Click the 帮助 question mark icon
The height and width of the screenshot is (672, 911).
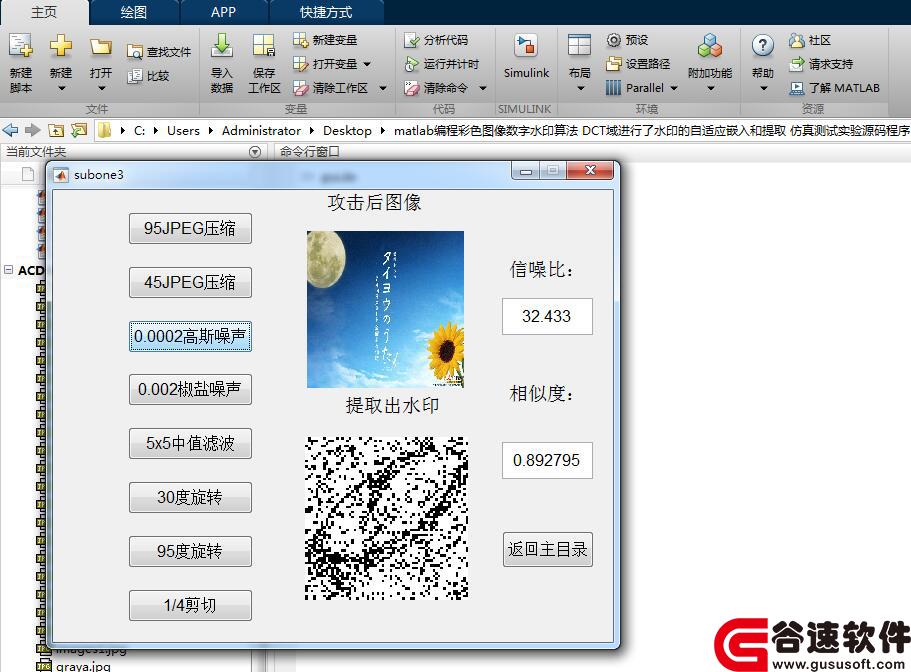762,45
